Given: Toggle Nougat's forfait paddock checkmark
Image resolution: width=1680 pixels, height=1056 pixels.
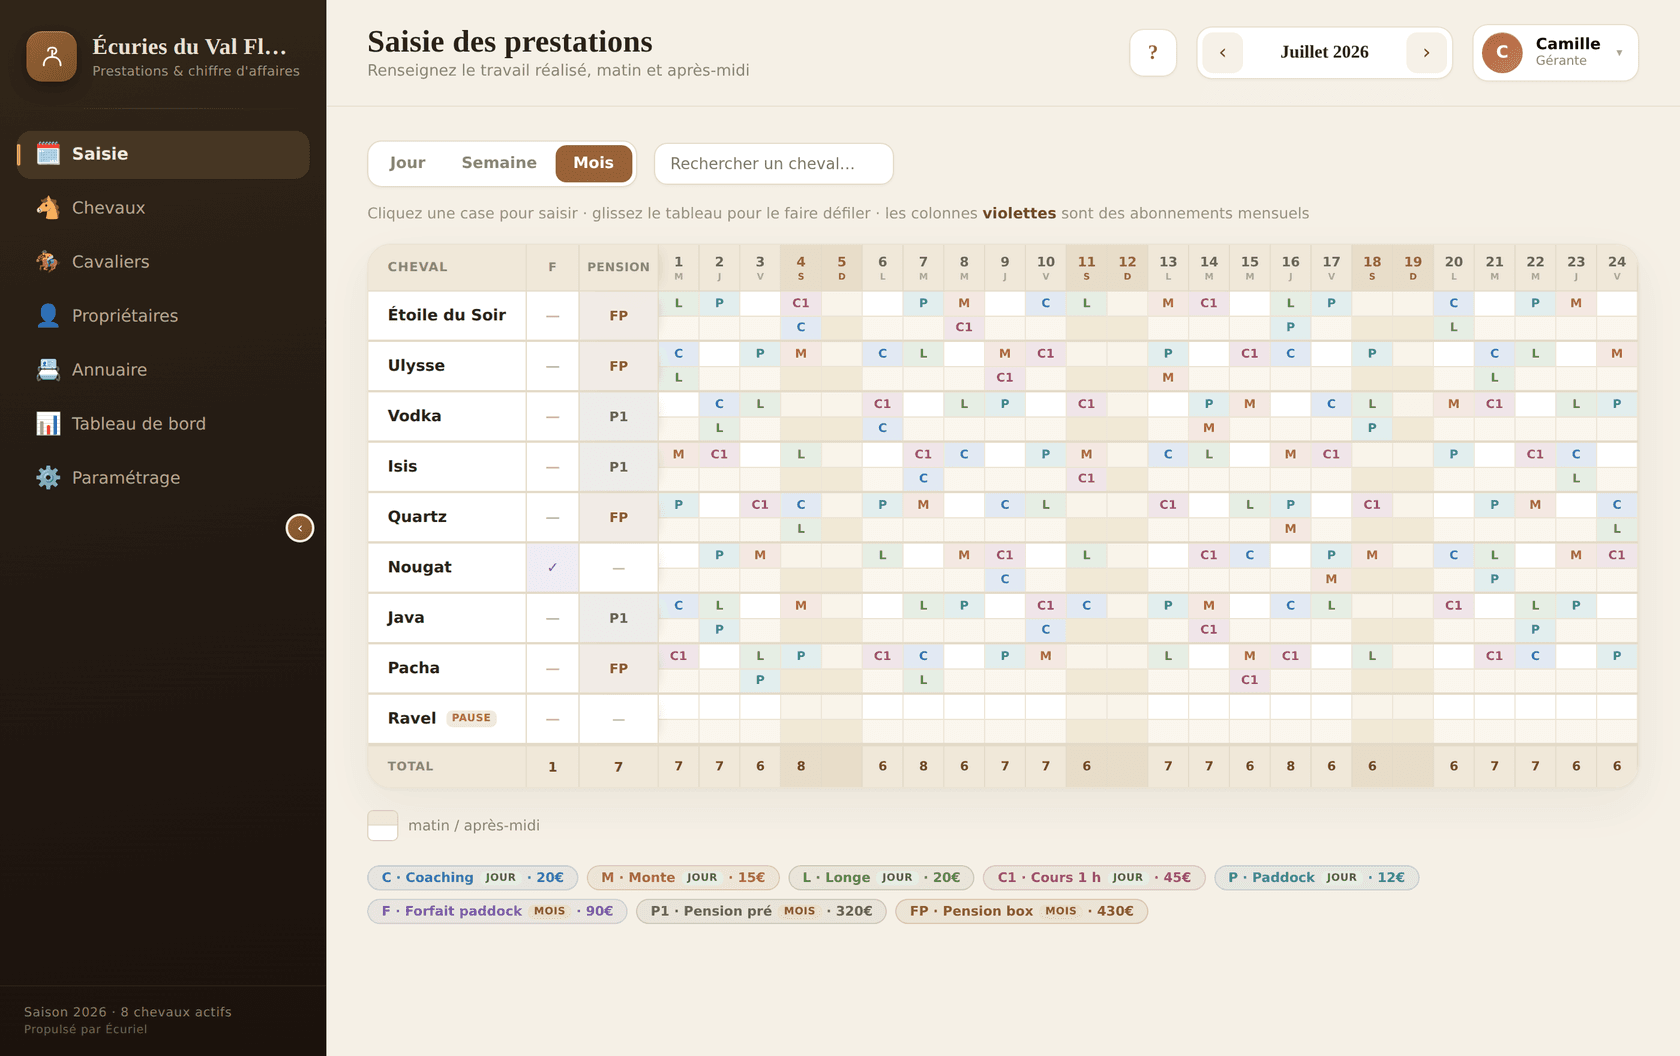Looking at the screenshot, I should pyautogui.click(x=552, y=567).
